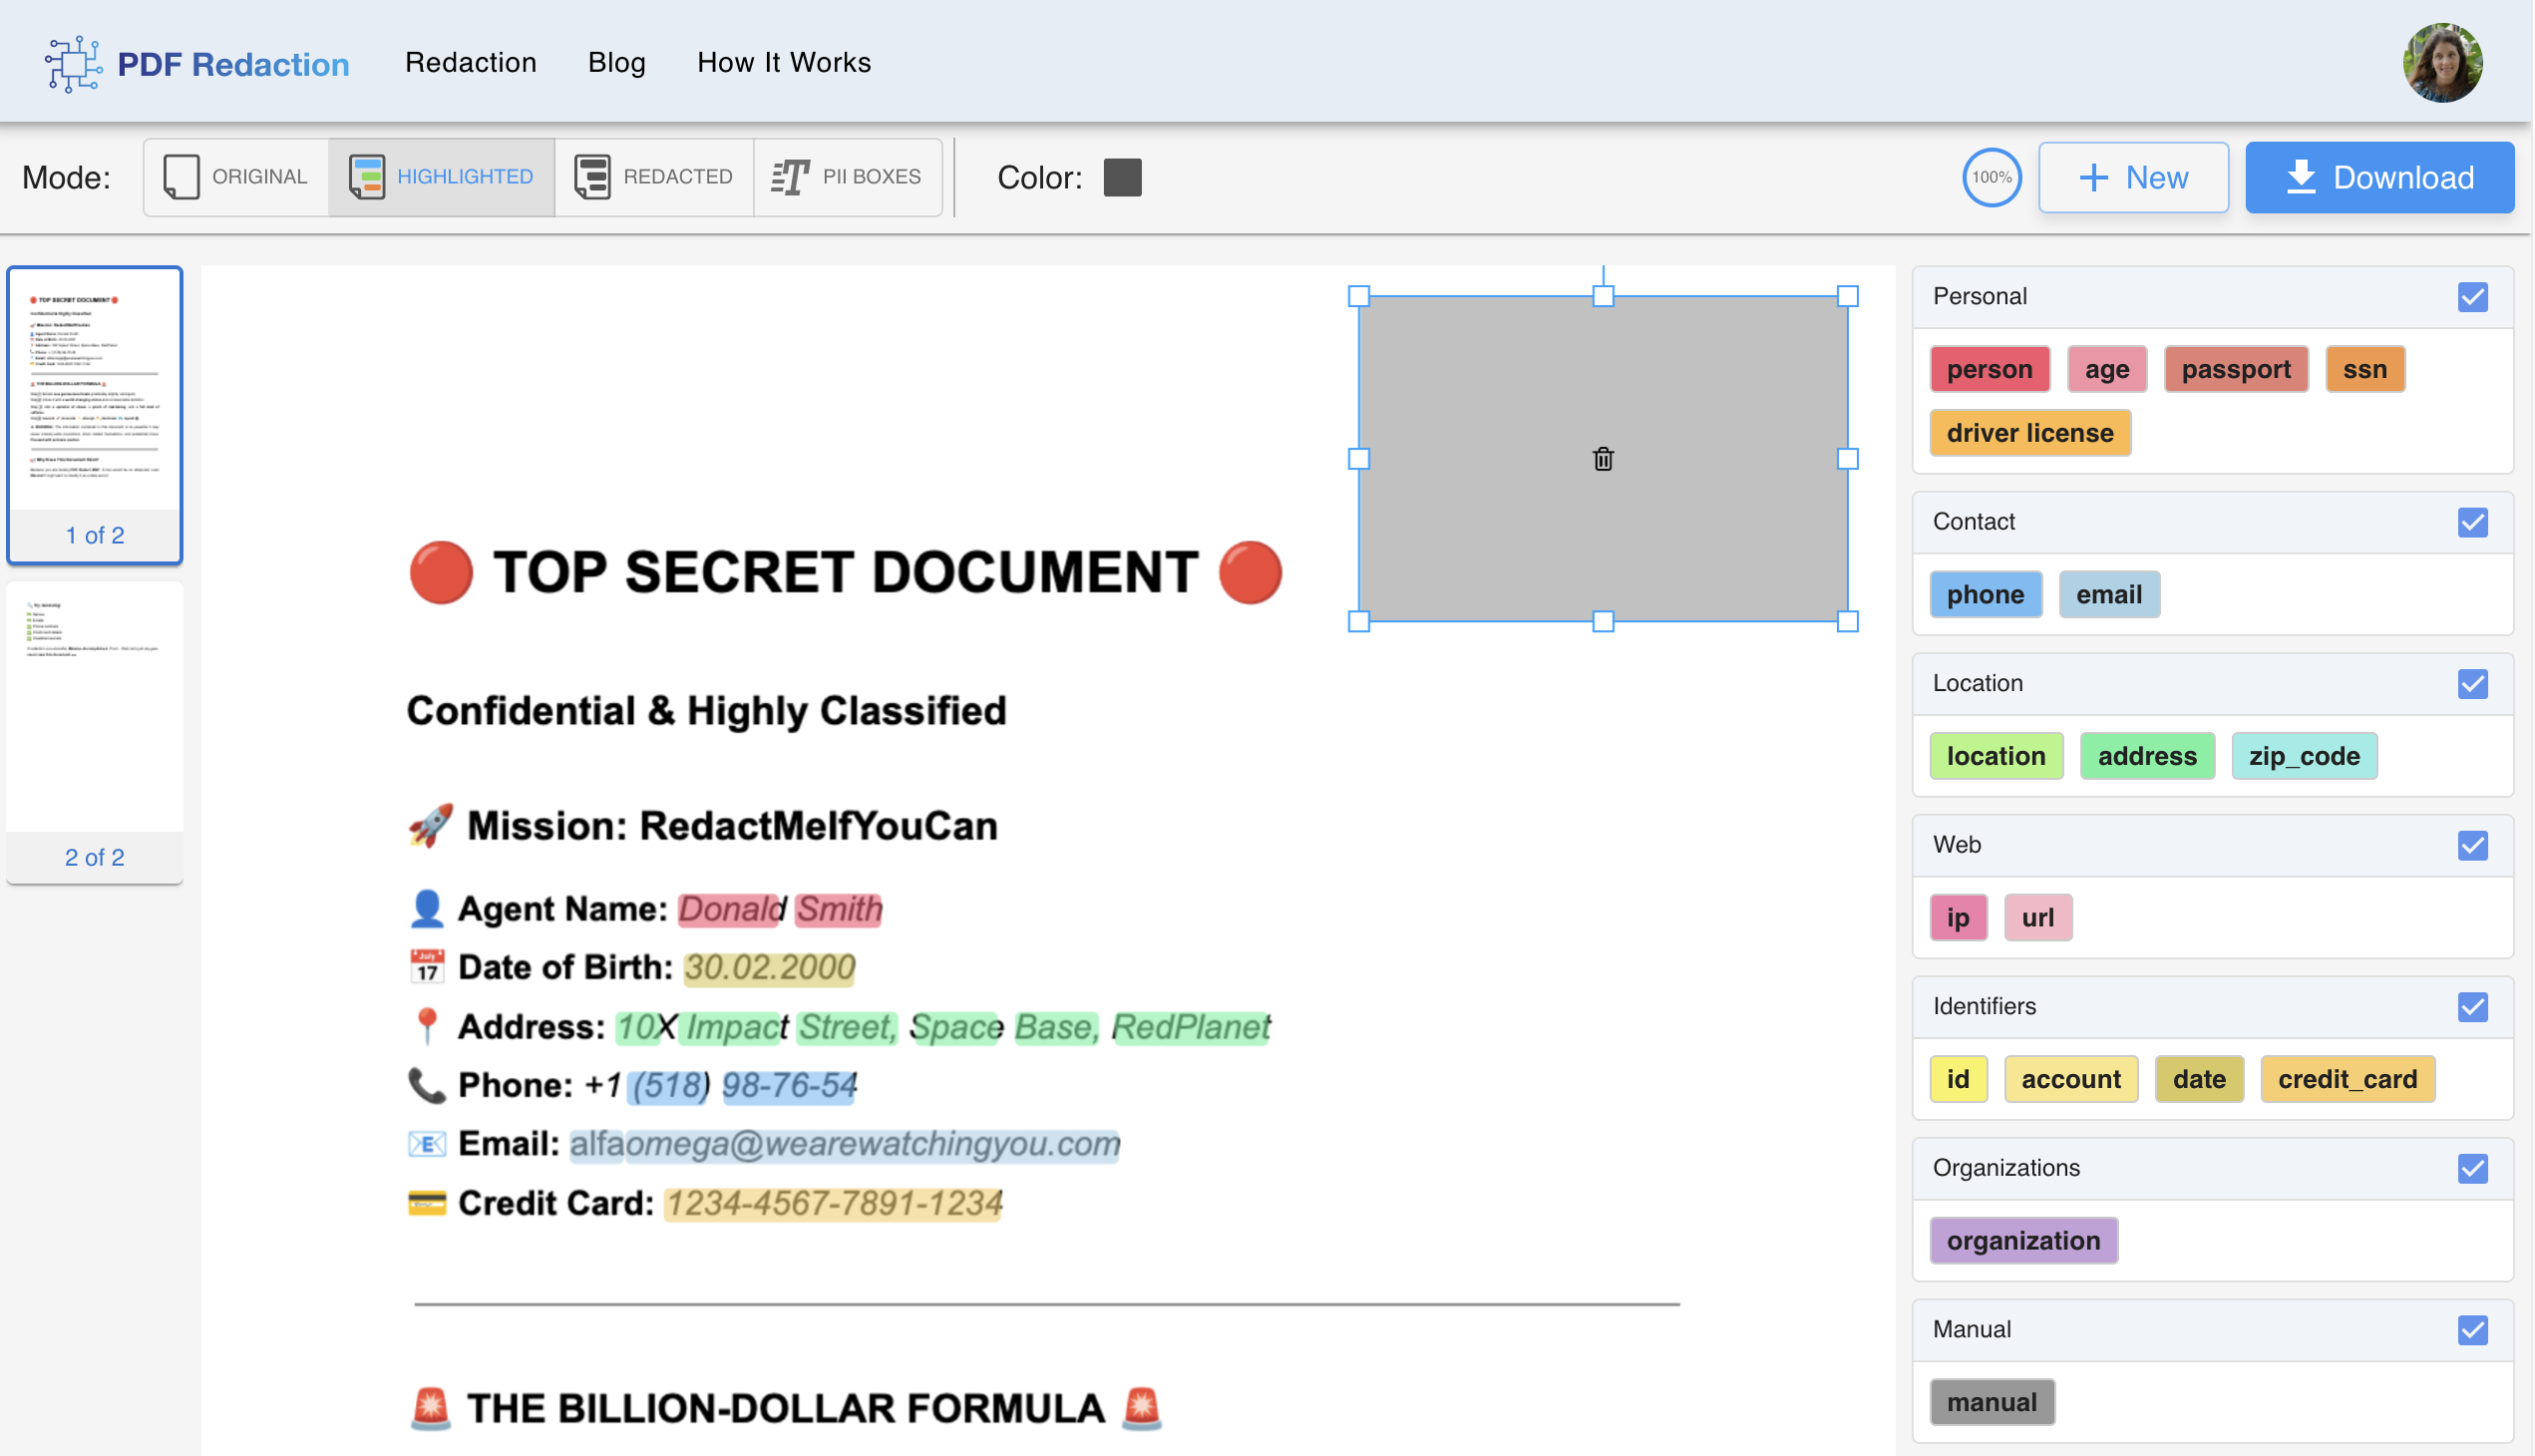The height and width of the screenshot is (1456, 2535).
Task: Click the New button
Action: point(2133,177)
